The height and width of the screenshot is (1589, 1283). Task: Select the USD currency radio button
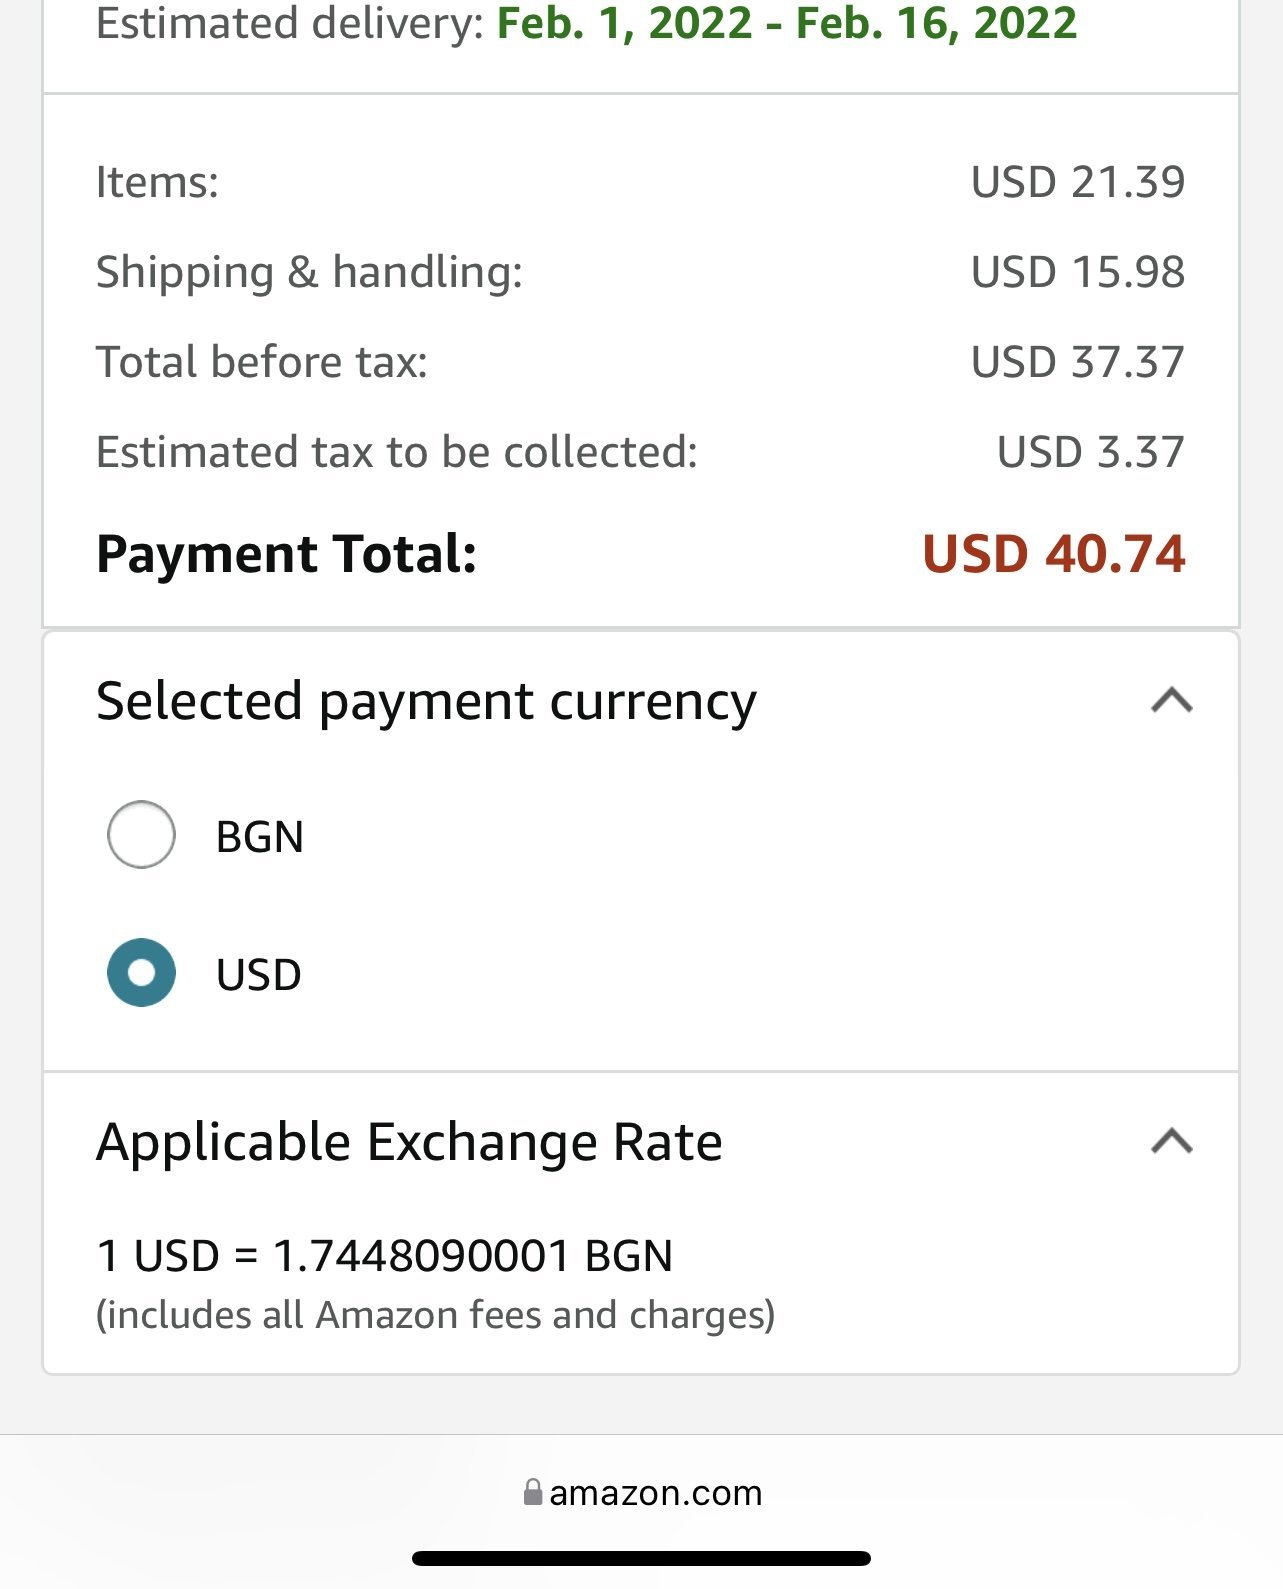[141, 973]
